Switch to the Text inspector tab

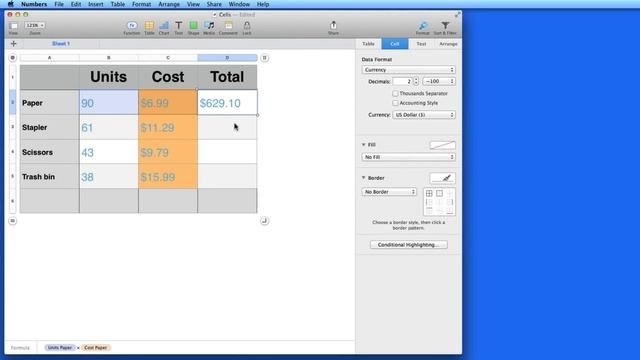point(421,44)
